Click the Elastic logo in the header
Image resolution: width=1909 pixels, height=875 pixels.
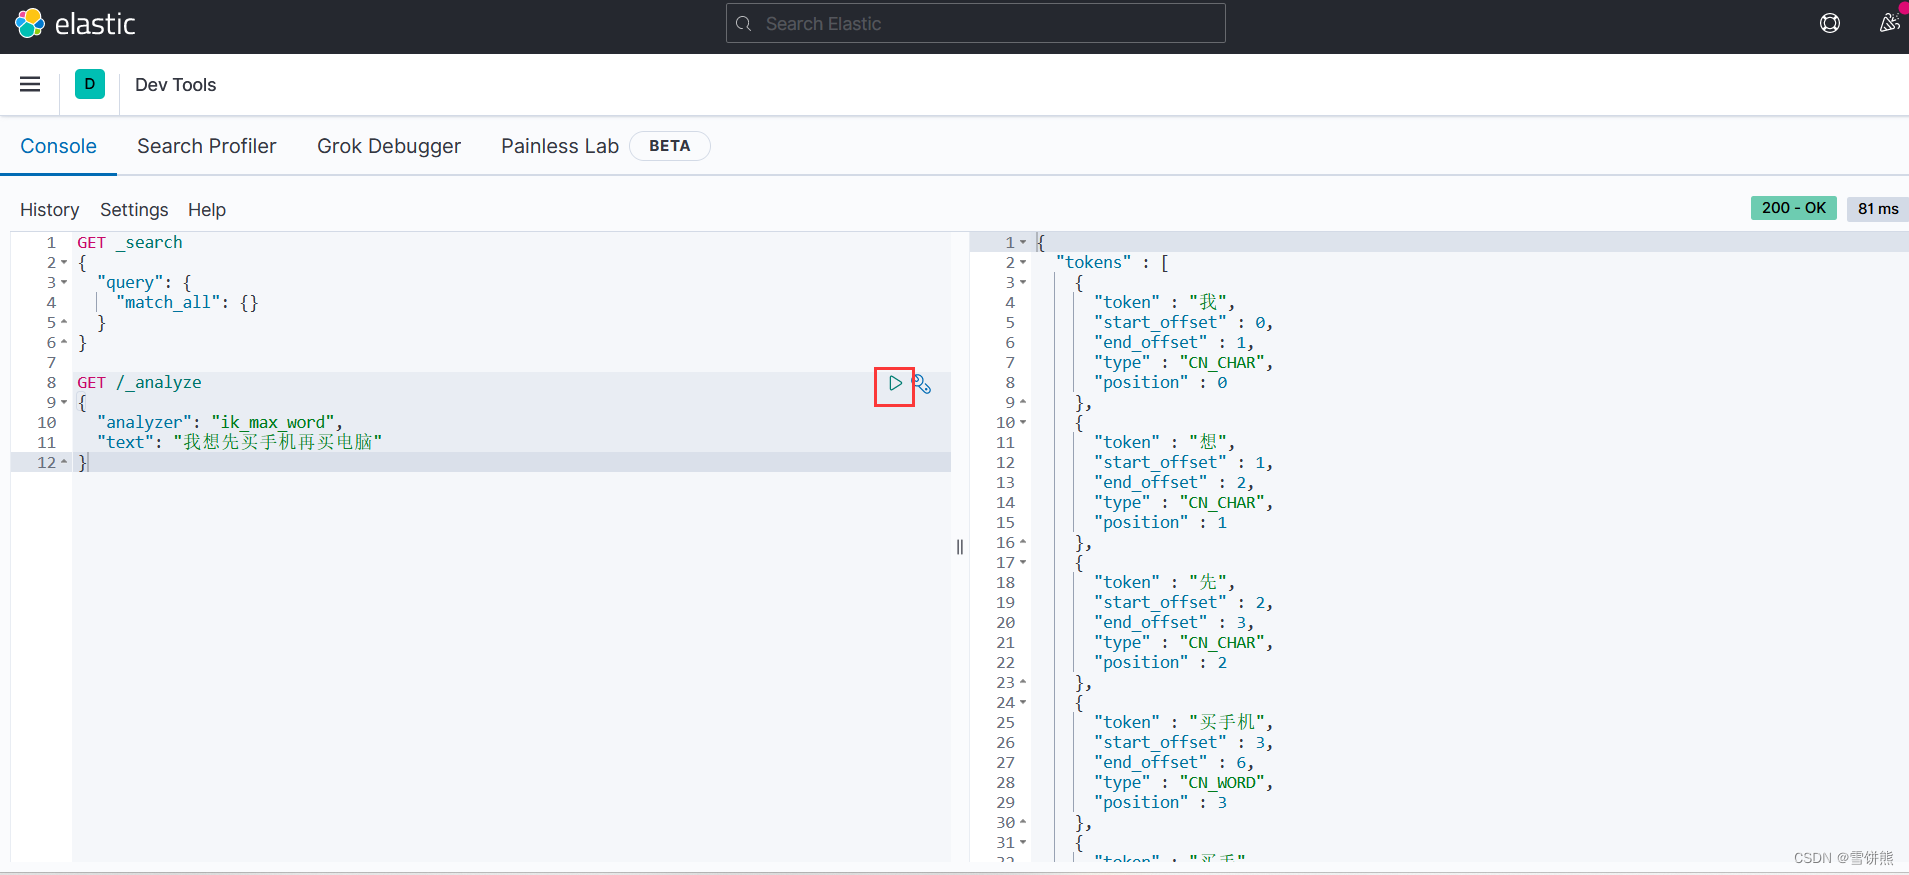[75, 23]
